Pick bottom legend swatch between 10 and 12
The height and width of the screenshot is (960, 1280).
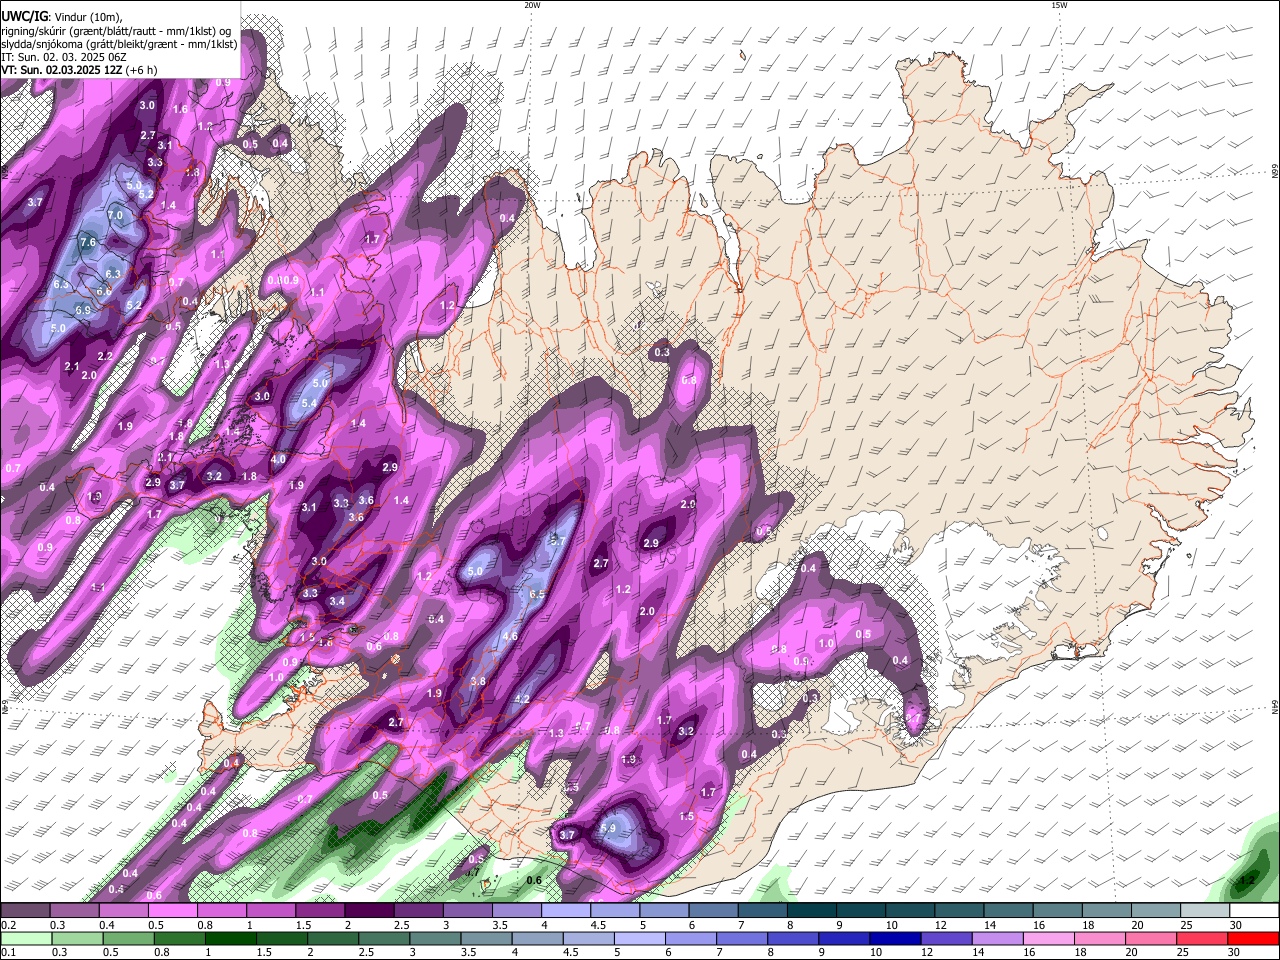(x=893, y=939)
